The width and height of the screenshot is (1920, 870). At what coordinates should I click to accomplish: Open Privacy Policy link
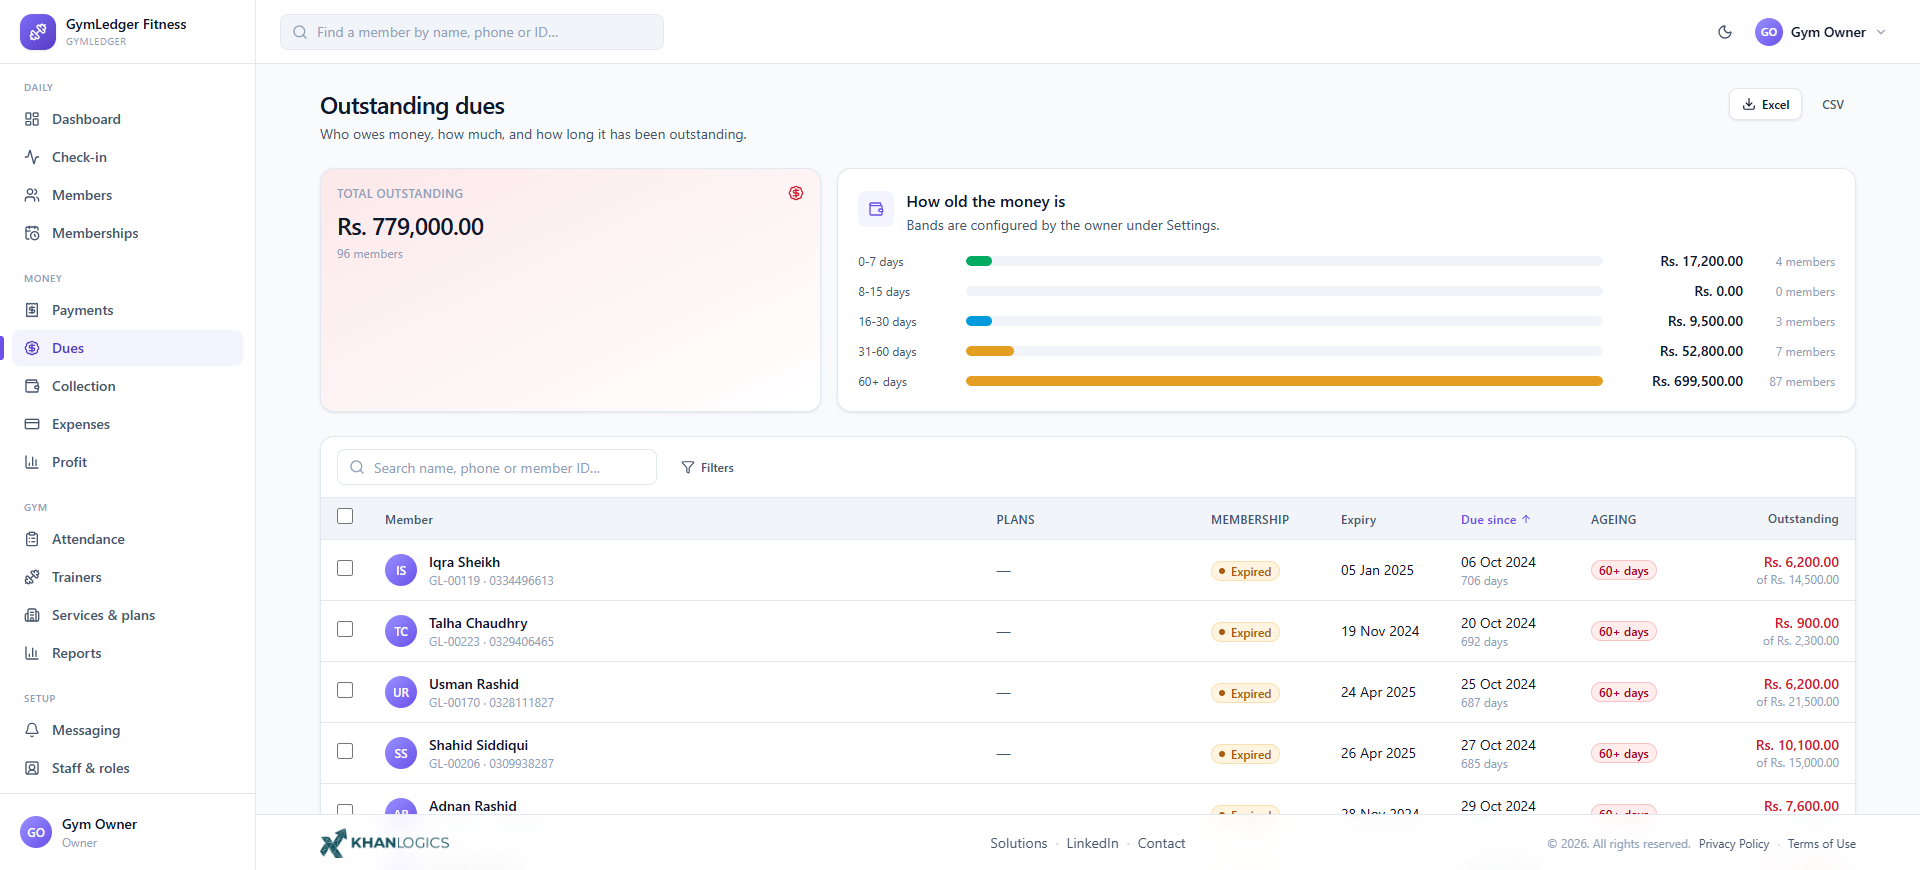(x=1734, y=844)
